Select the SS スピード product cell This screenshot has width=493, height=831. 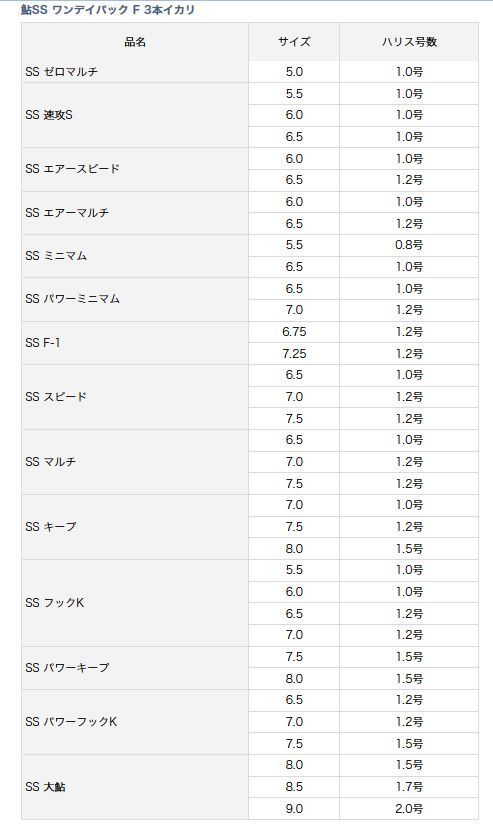pyautogui.click(x=135, y=396)
